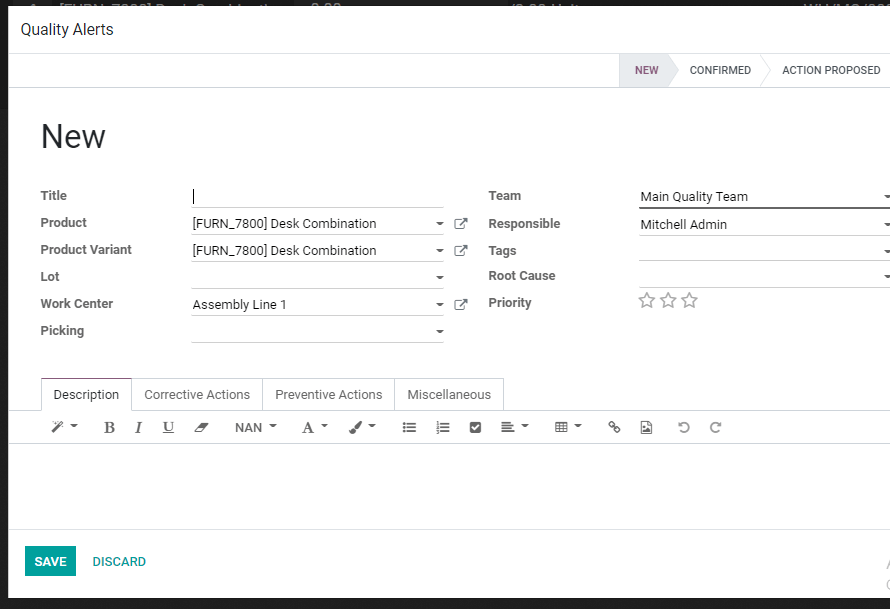The height and width of the screenshot is (609, 890).
Task: Expand the Product Variant dropdown arrow
Action: pos(439,250)
